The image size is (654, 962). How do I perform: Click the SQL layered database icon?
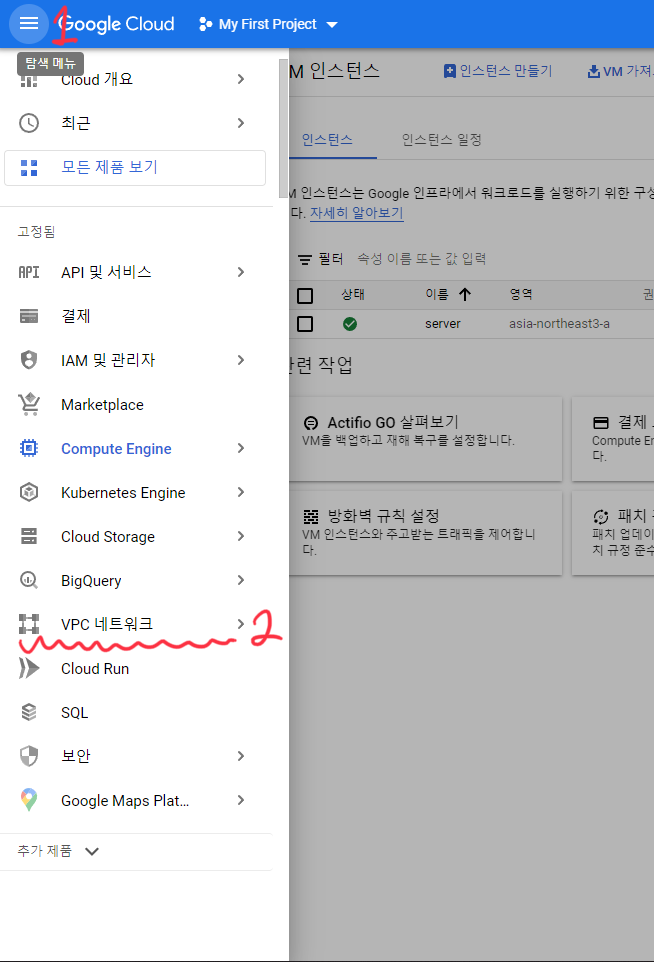point(29,712)
